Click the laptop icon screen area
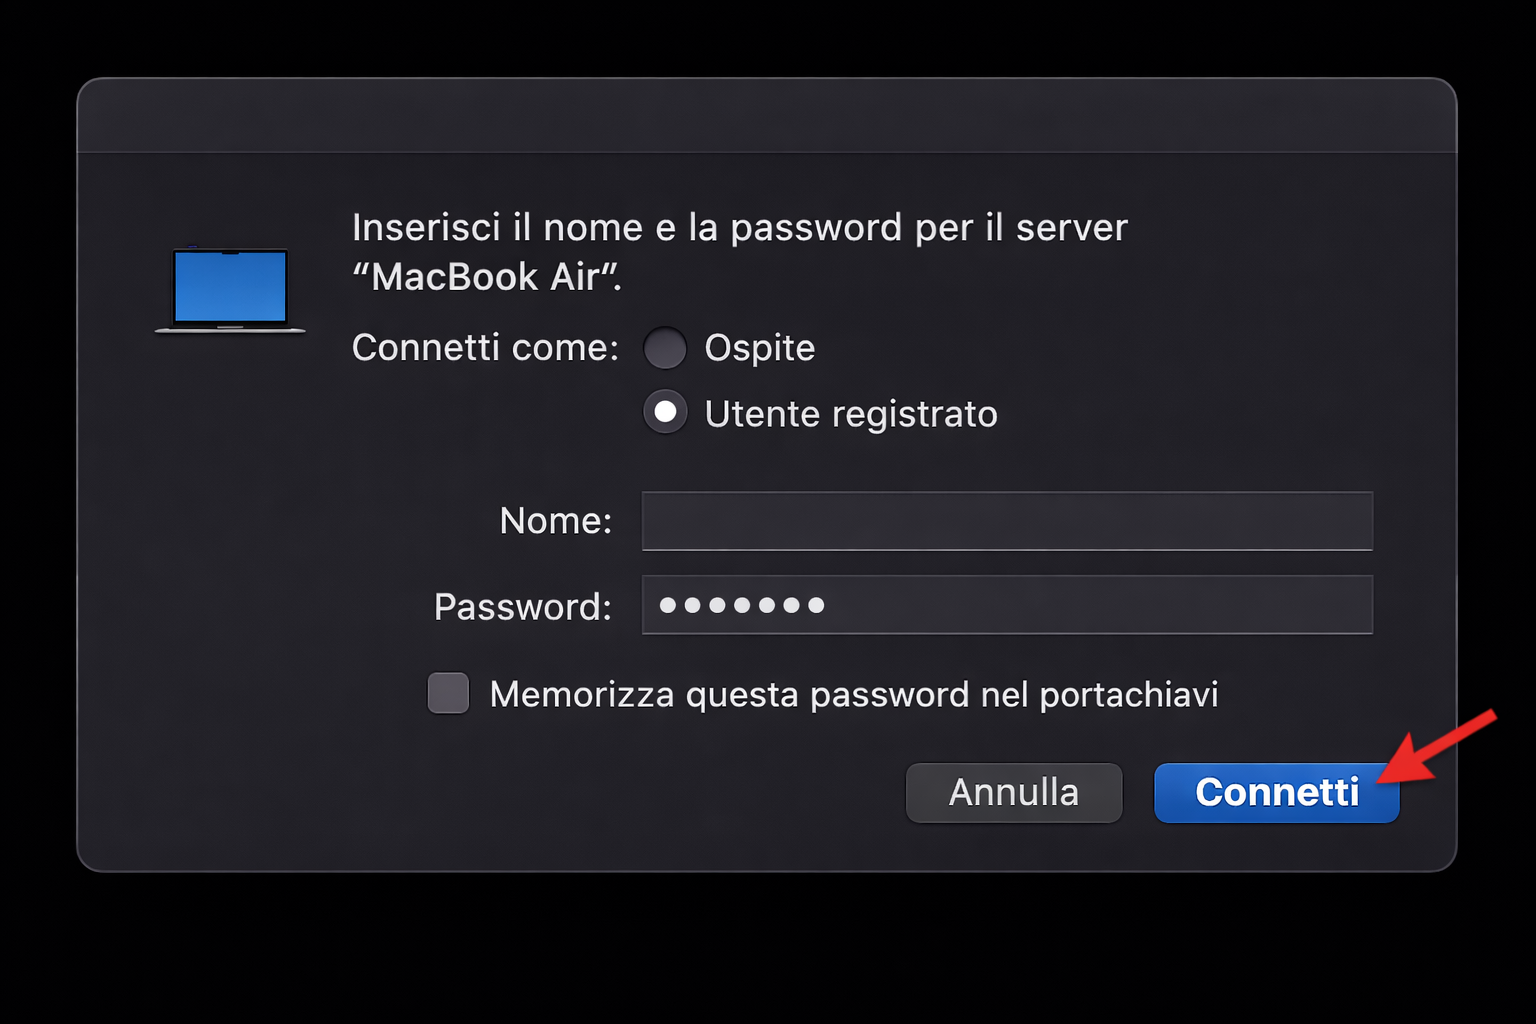 [230, 285]
